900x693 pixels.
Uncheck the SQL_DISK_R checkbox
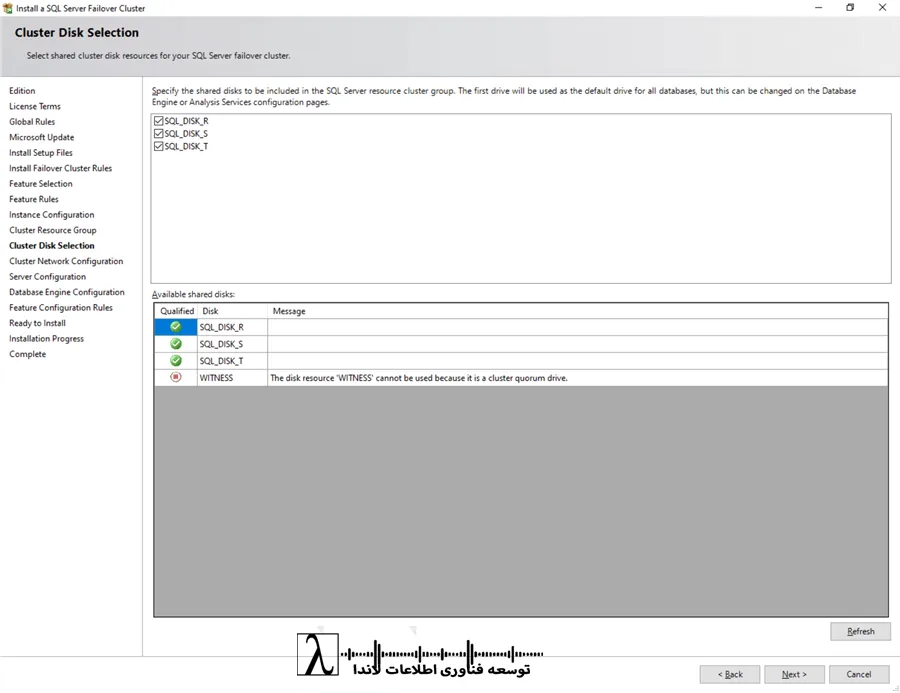coord(158,121)
